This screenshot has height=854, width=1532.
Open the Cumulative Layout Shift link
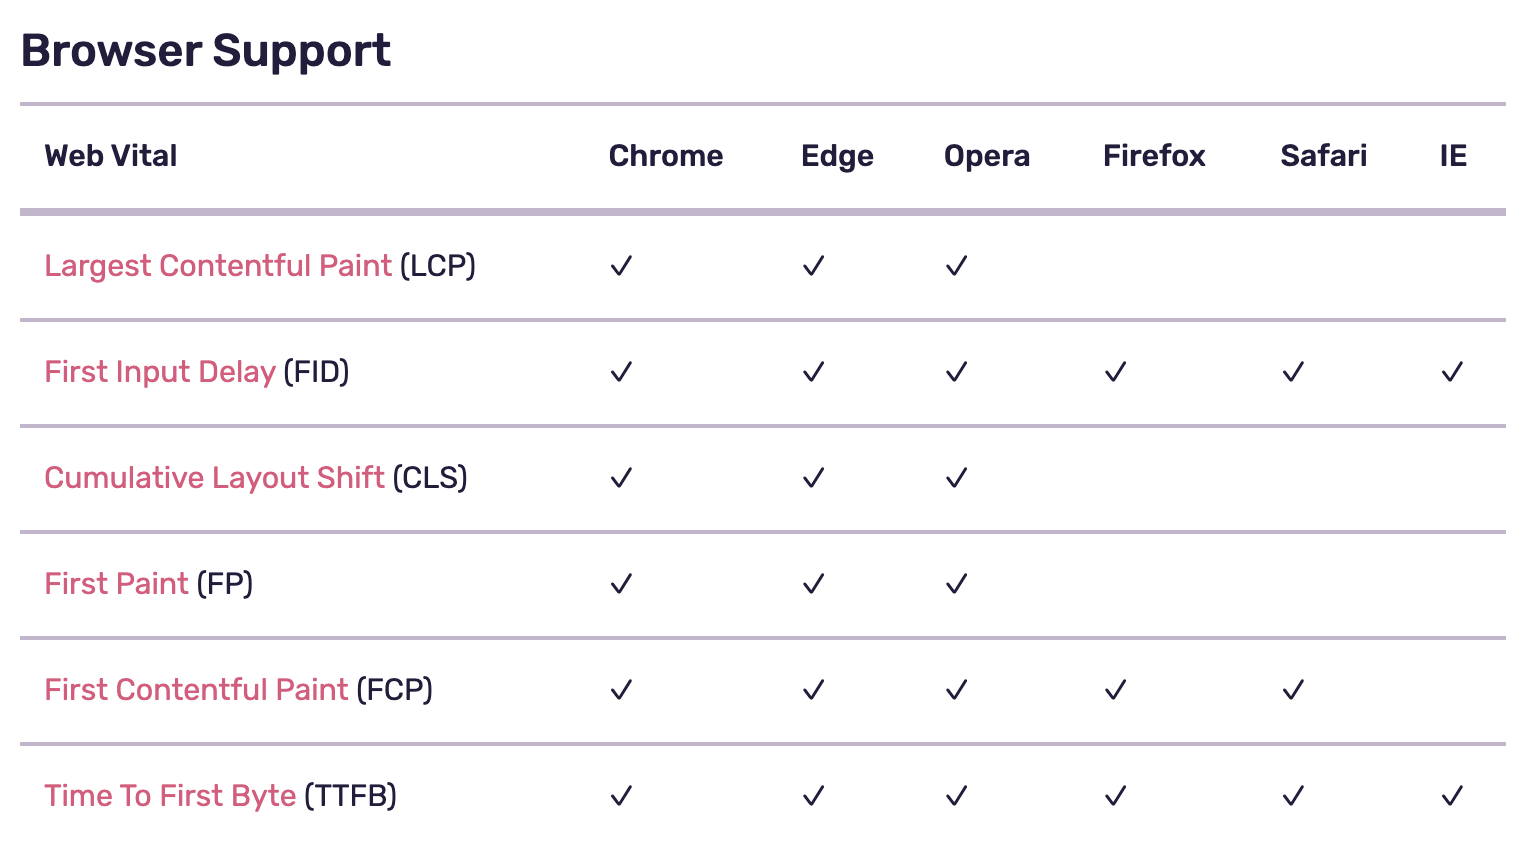tap(214, 478)
